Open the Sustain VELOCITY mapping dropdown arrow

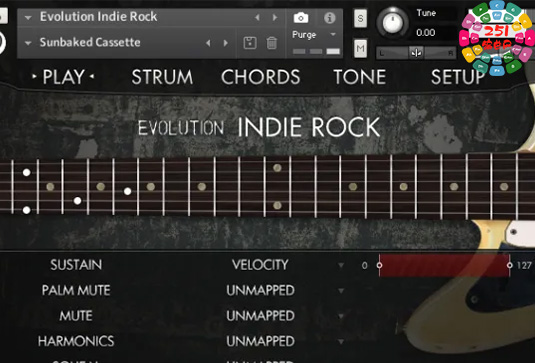click(x=341, y=265)
